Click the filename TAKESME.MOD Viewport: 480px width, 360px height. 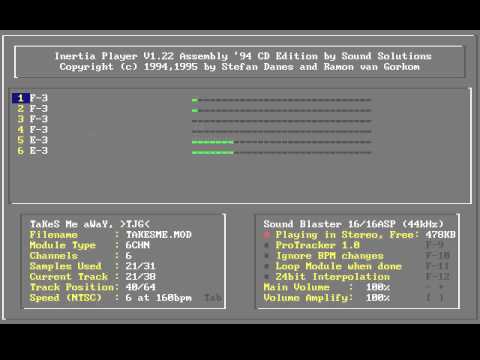[x=159, y=235]
